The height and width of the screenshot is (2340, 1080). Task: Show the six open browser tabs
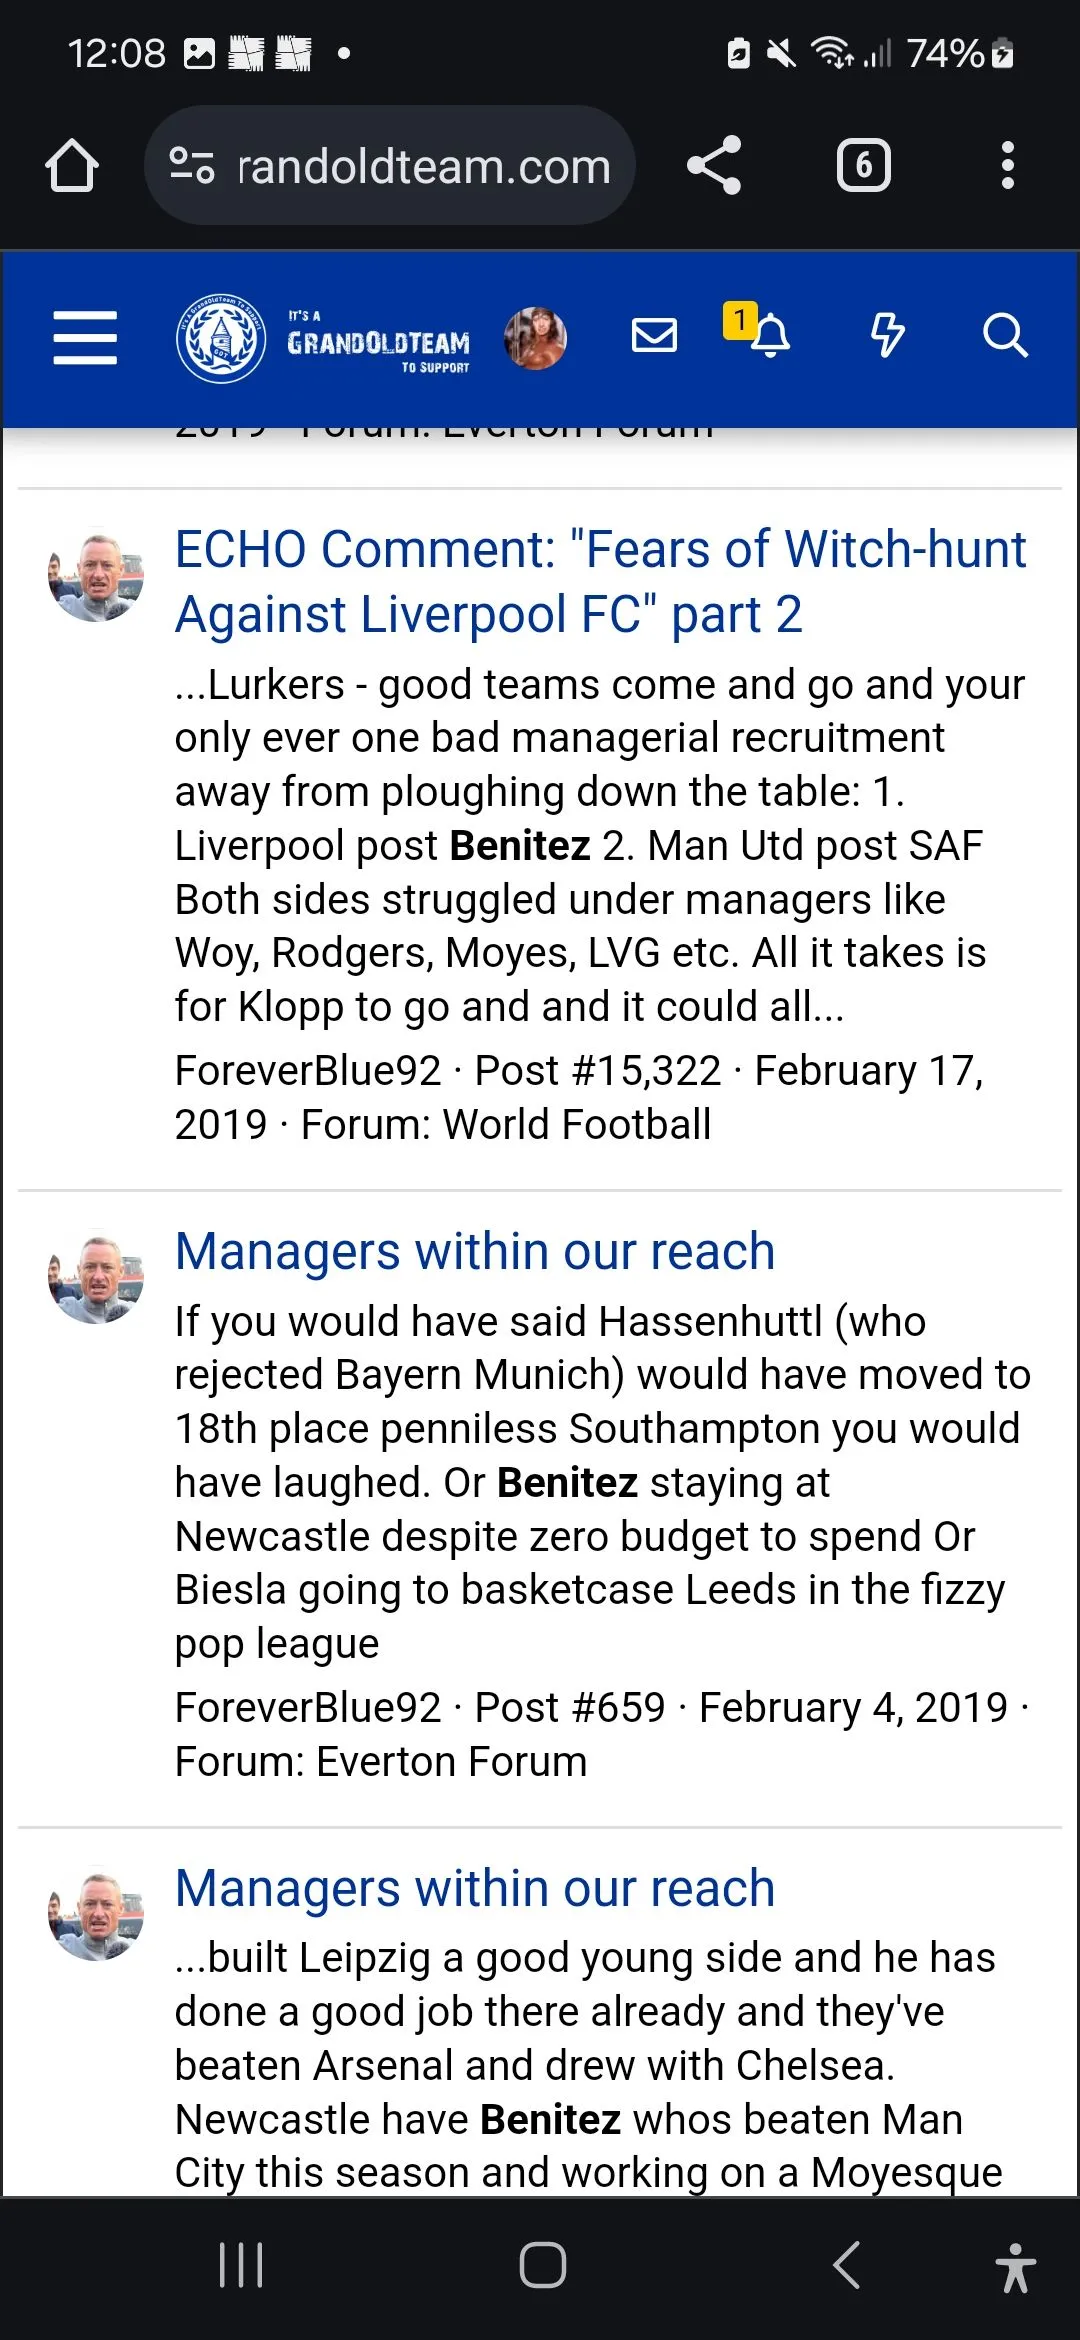coord(863,165)
